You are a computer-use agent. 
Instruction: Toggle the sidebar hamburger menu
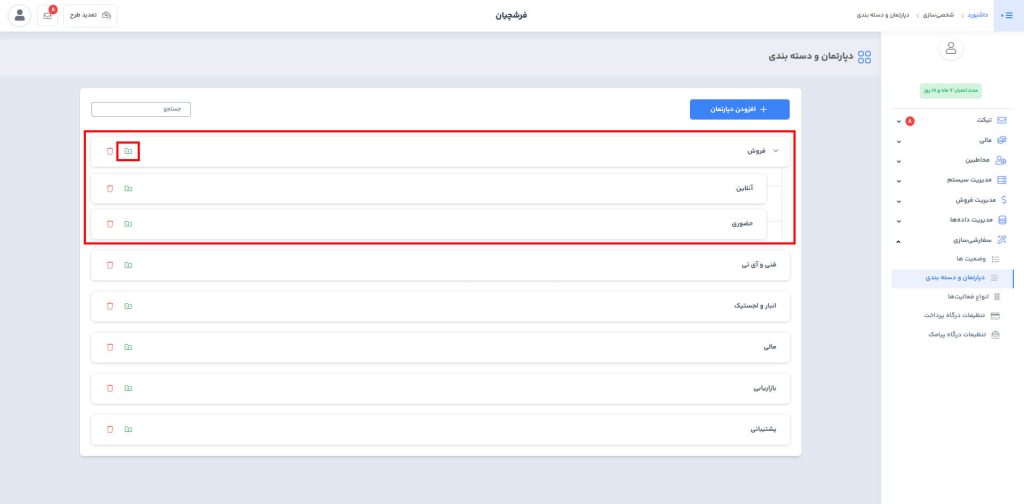tap(1008, 16)
